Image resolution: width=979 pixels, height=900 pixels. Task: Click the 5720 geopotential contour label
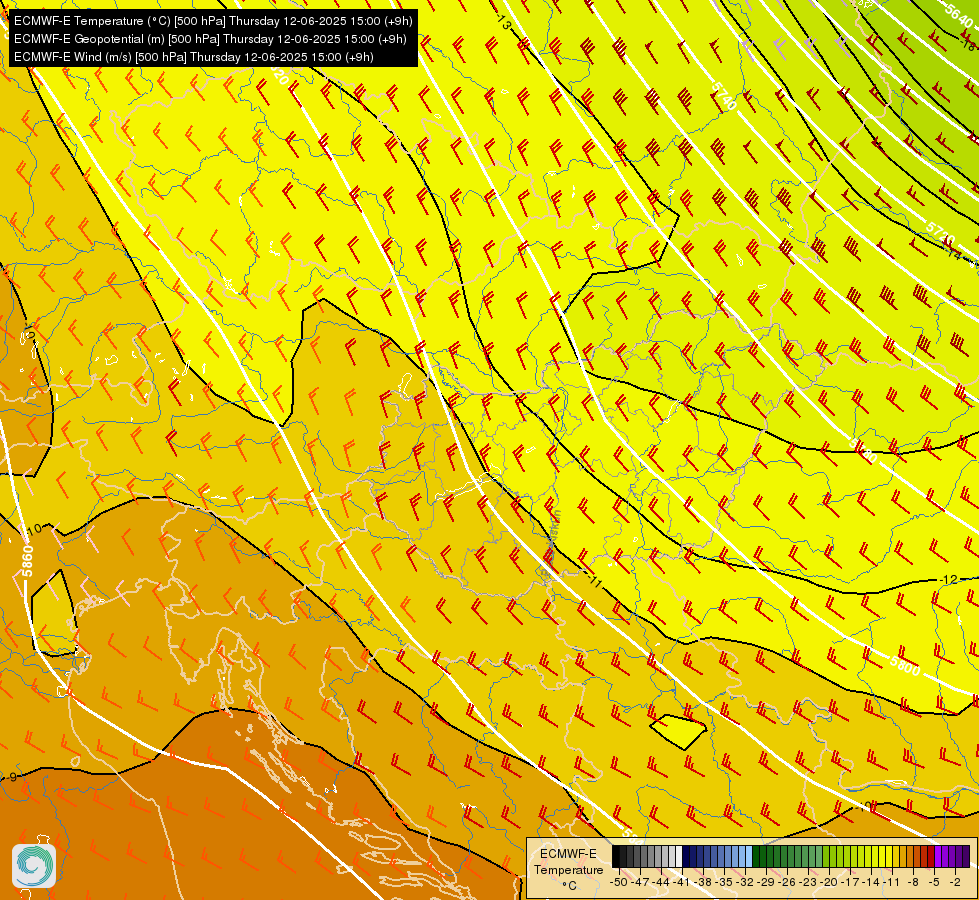pyautogui.click(x=940, y=233)
